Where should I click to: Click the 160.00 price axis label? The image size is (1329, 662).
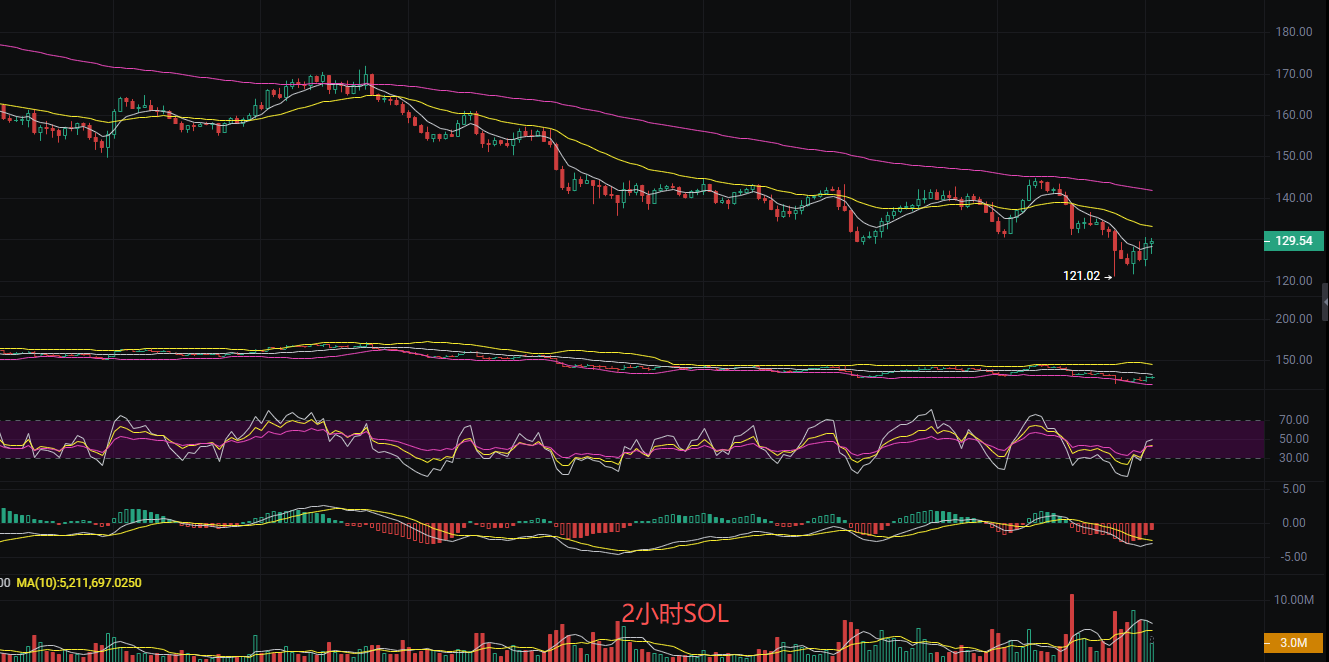click(x=1294, y=115)
